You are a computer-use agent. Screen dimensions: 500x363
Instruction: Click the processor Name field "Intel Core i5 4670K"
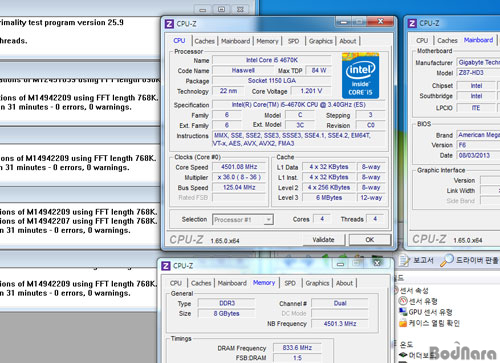(x=272, y=60)
